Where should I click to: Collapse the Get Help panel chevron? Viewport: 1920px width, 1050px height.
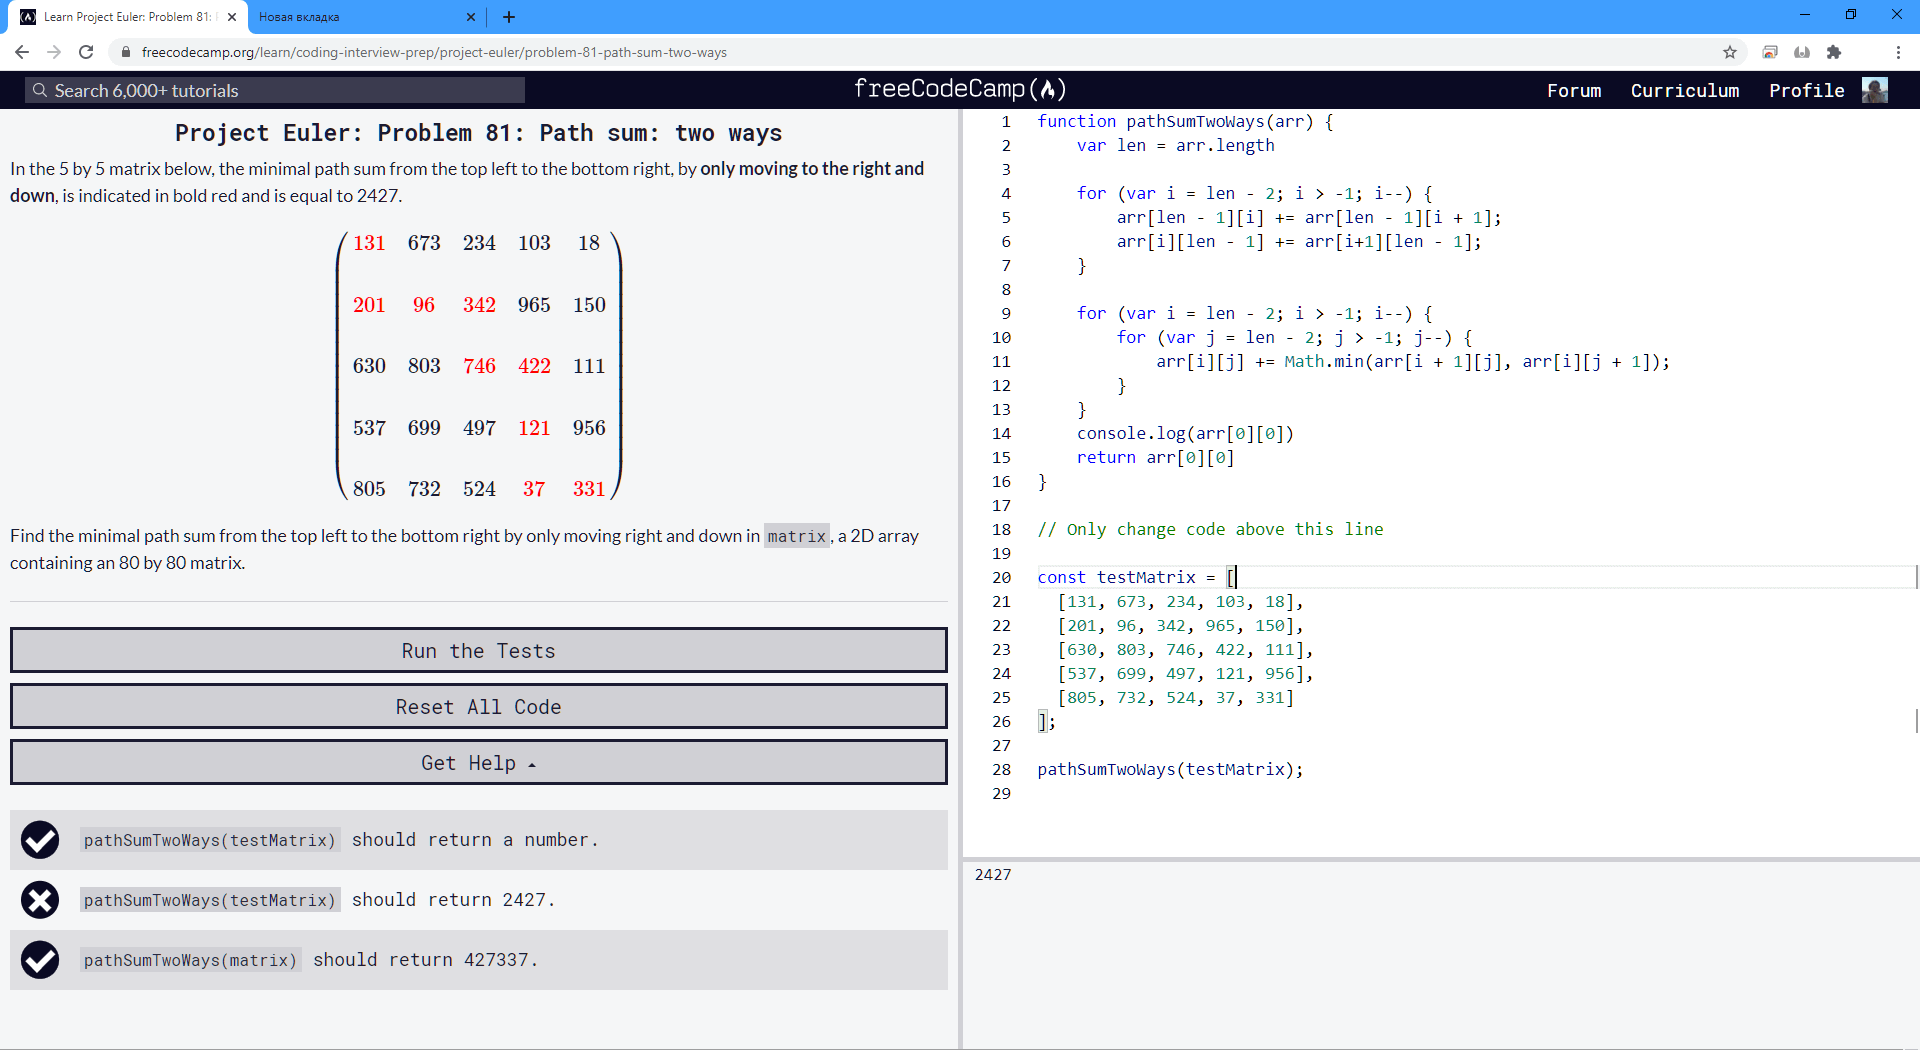pos(530,762)
